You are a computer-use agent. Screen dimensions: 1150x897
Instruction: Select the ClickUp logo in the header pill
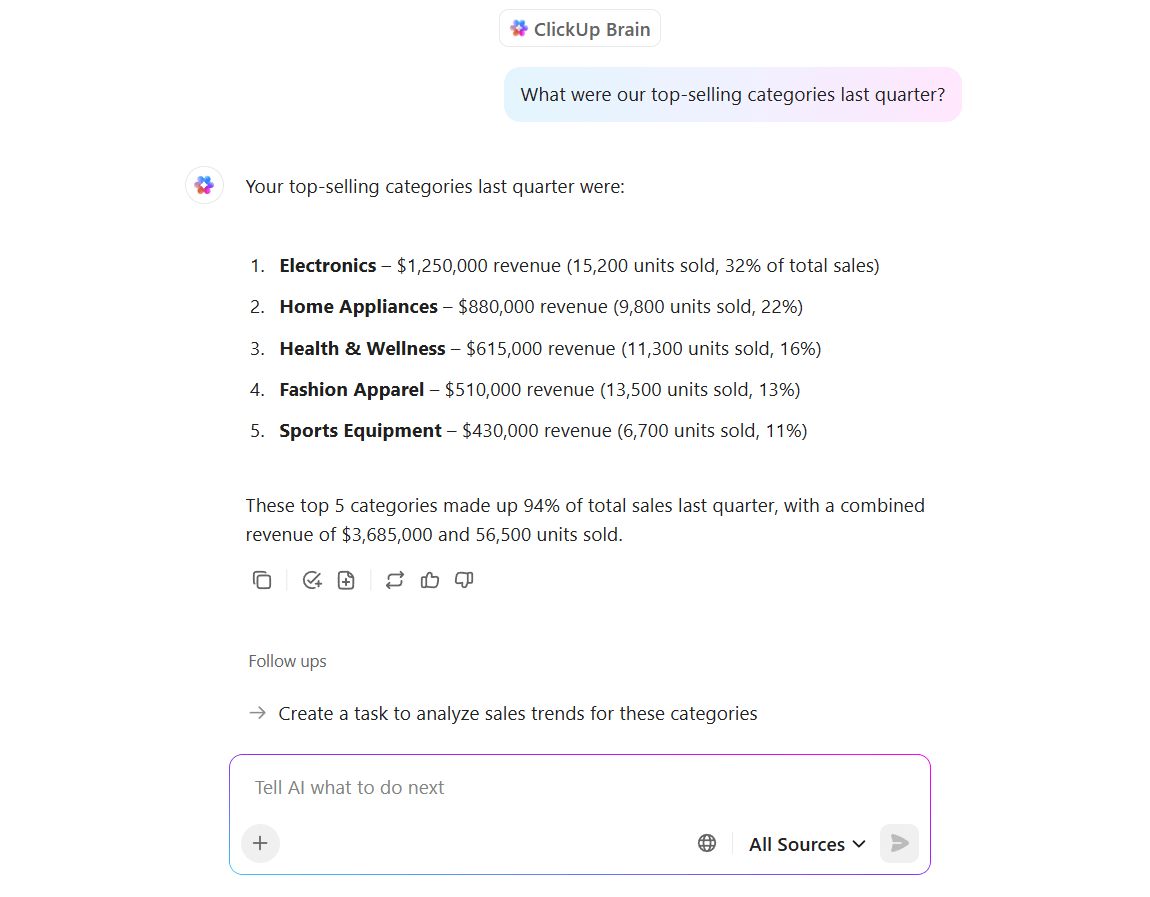point(519,28)
